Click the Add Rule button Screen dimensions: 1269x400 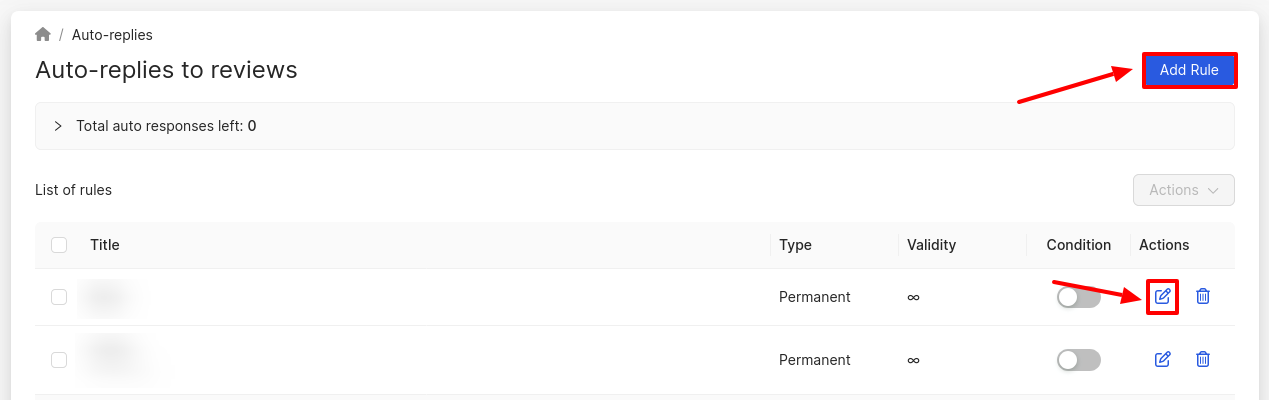point(1189,70)
